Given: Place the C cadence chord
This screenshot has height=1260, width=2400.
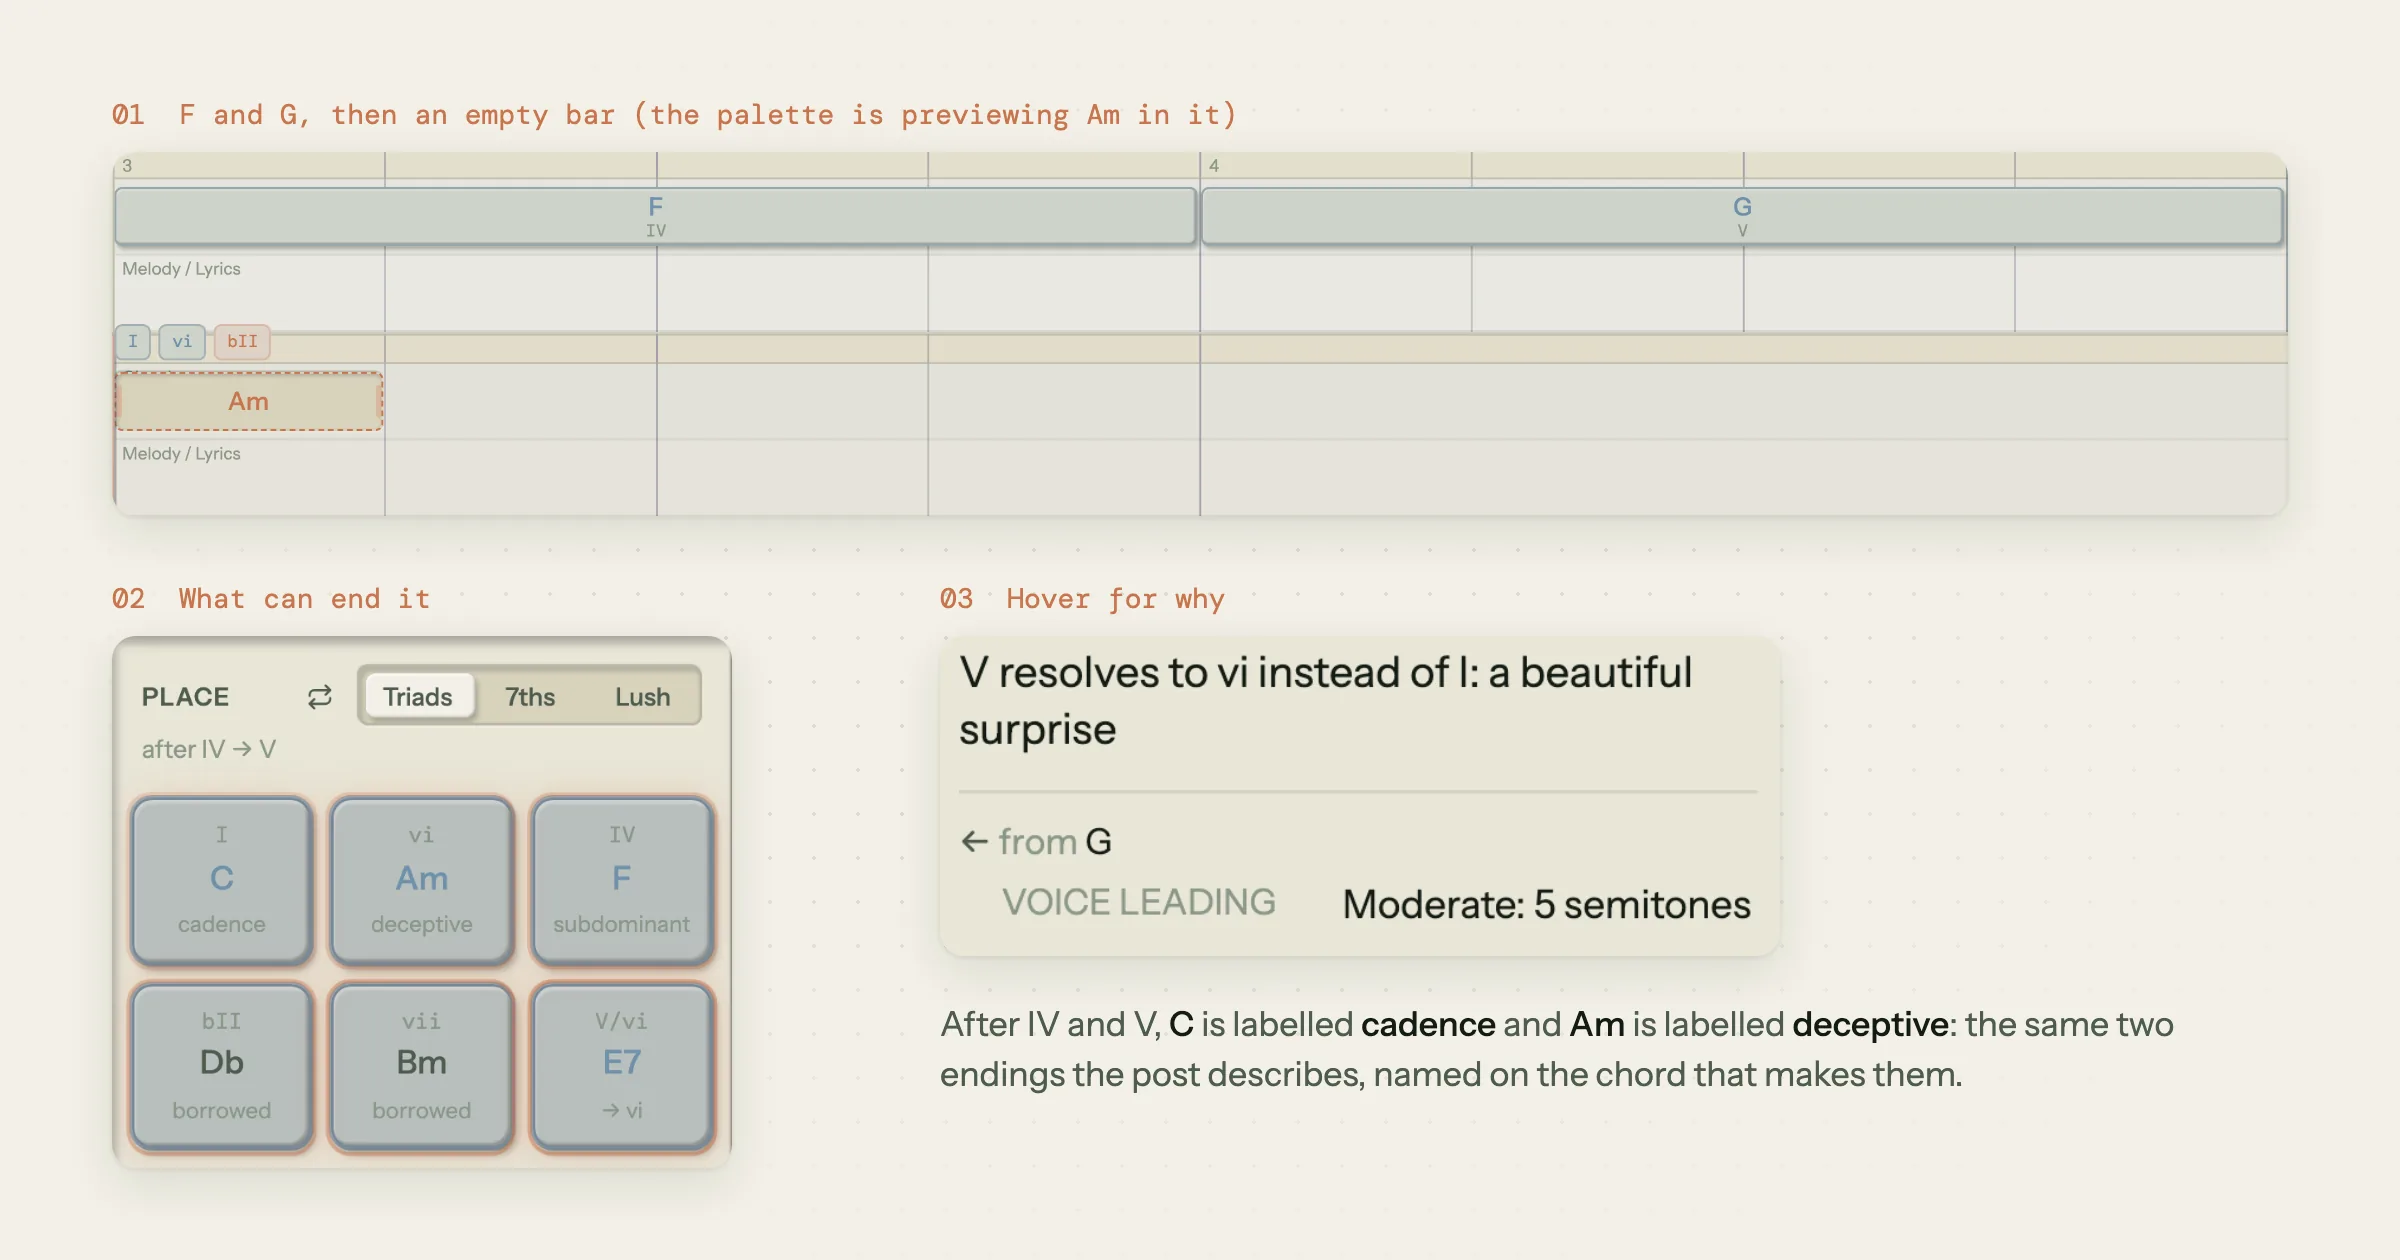Looking at the screenshot, I should click(x=222, y=880).
